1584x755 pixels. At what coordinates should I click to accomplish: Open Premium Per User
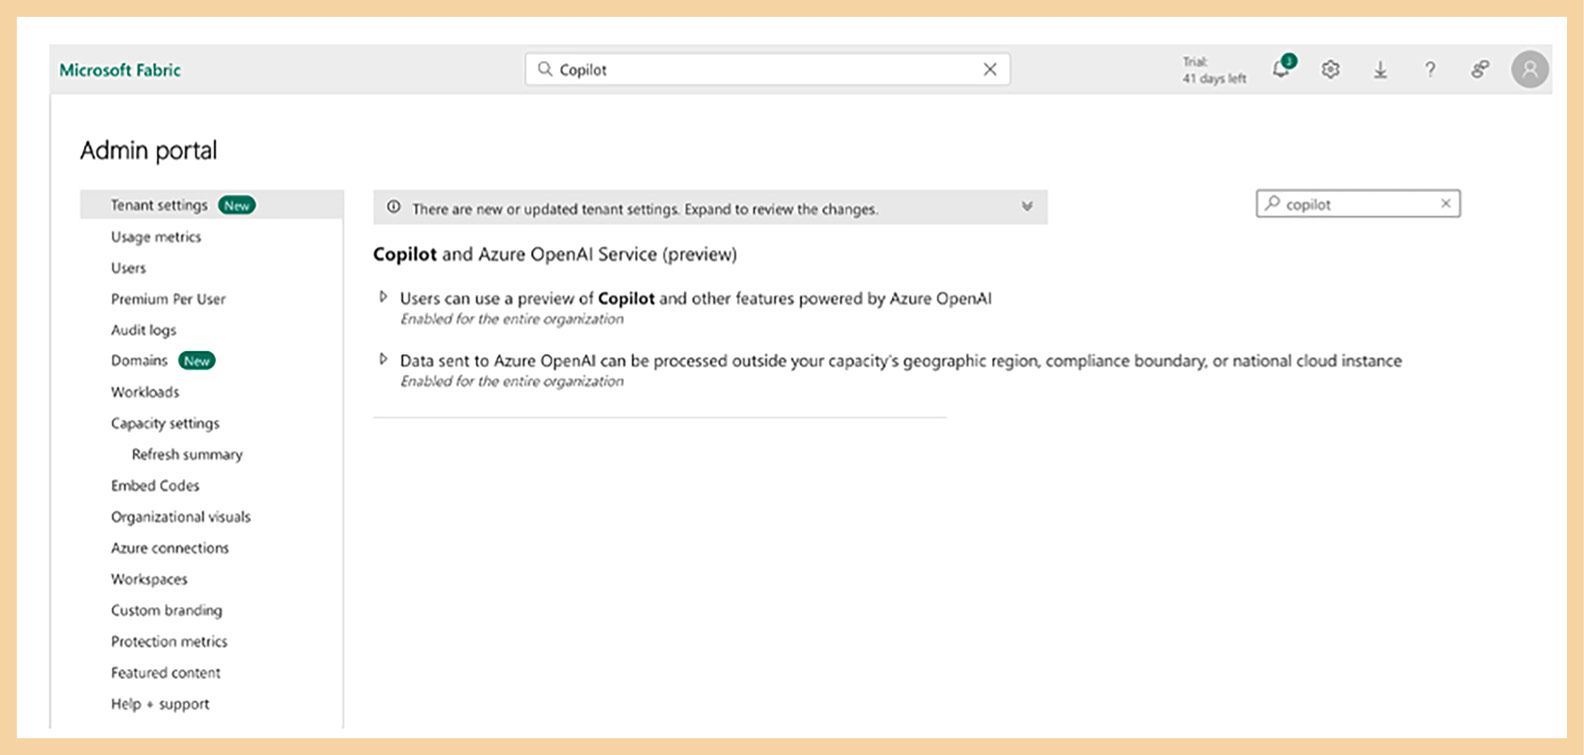point(168,299)
